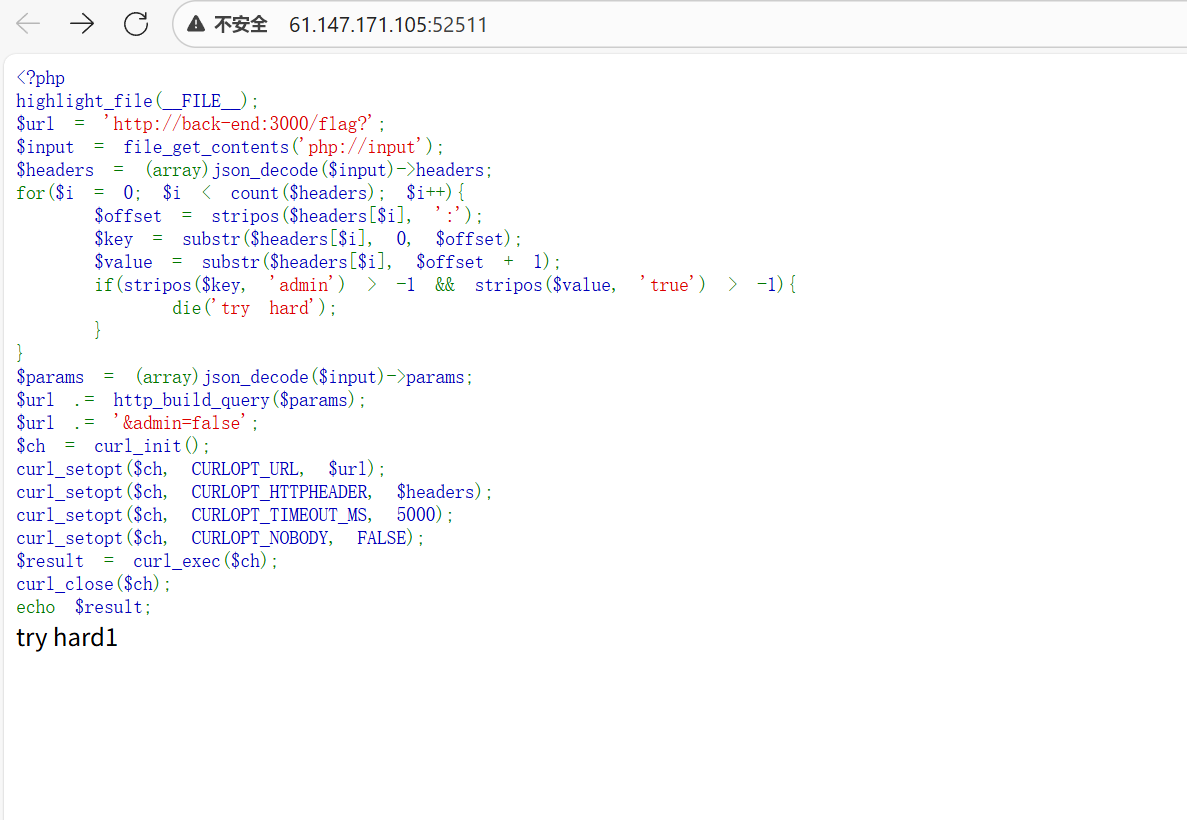Image resolution: width=1187 pixels, height=820 pixels.
Task: Click the browser back navigation arrow
Action: [x=27, y=24]
